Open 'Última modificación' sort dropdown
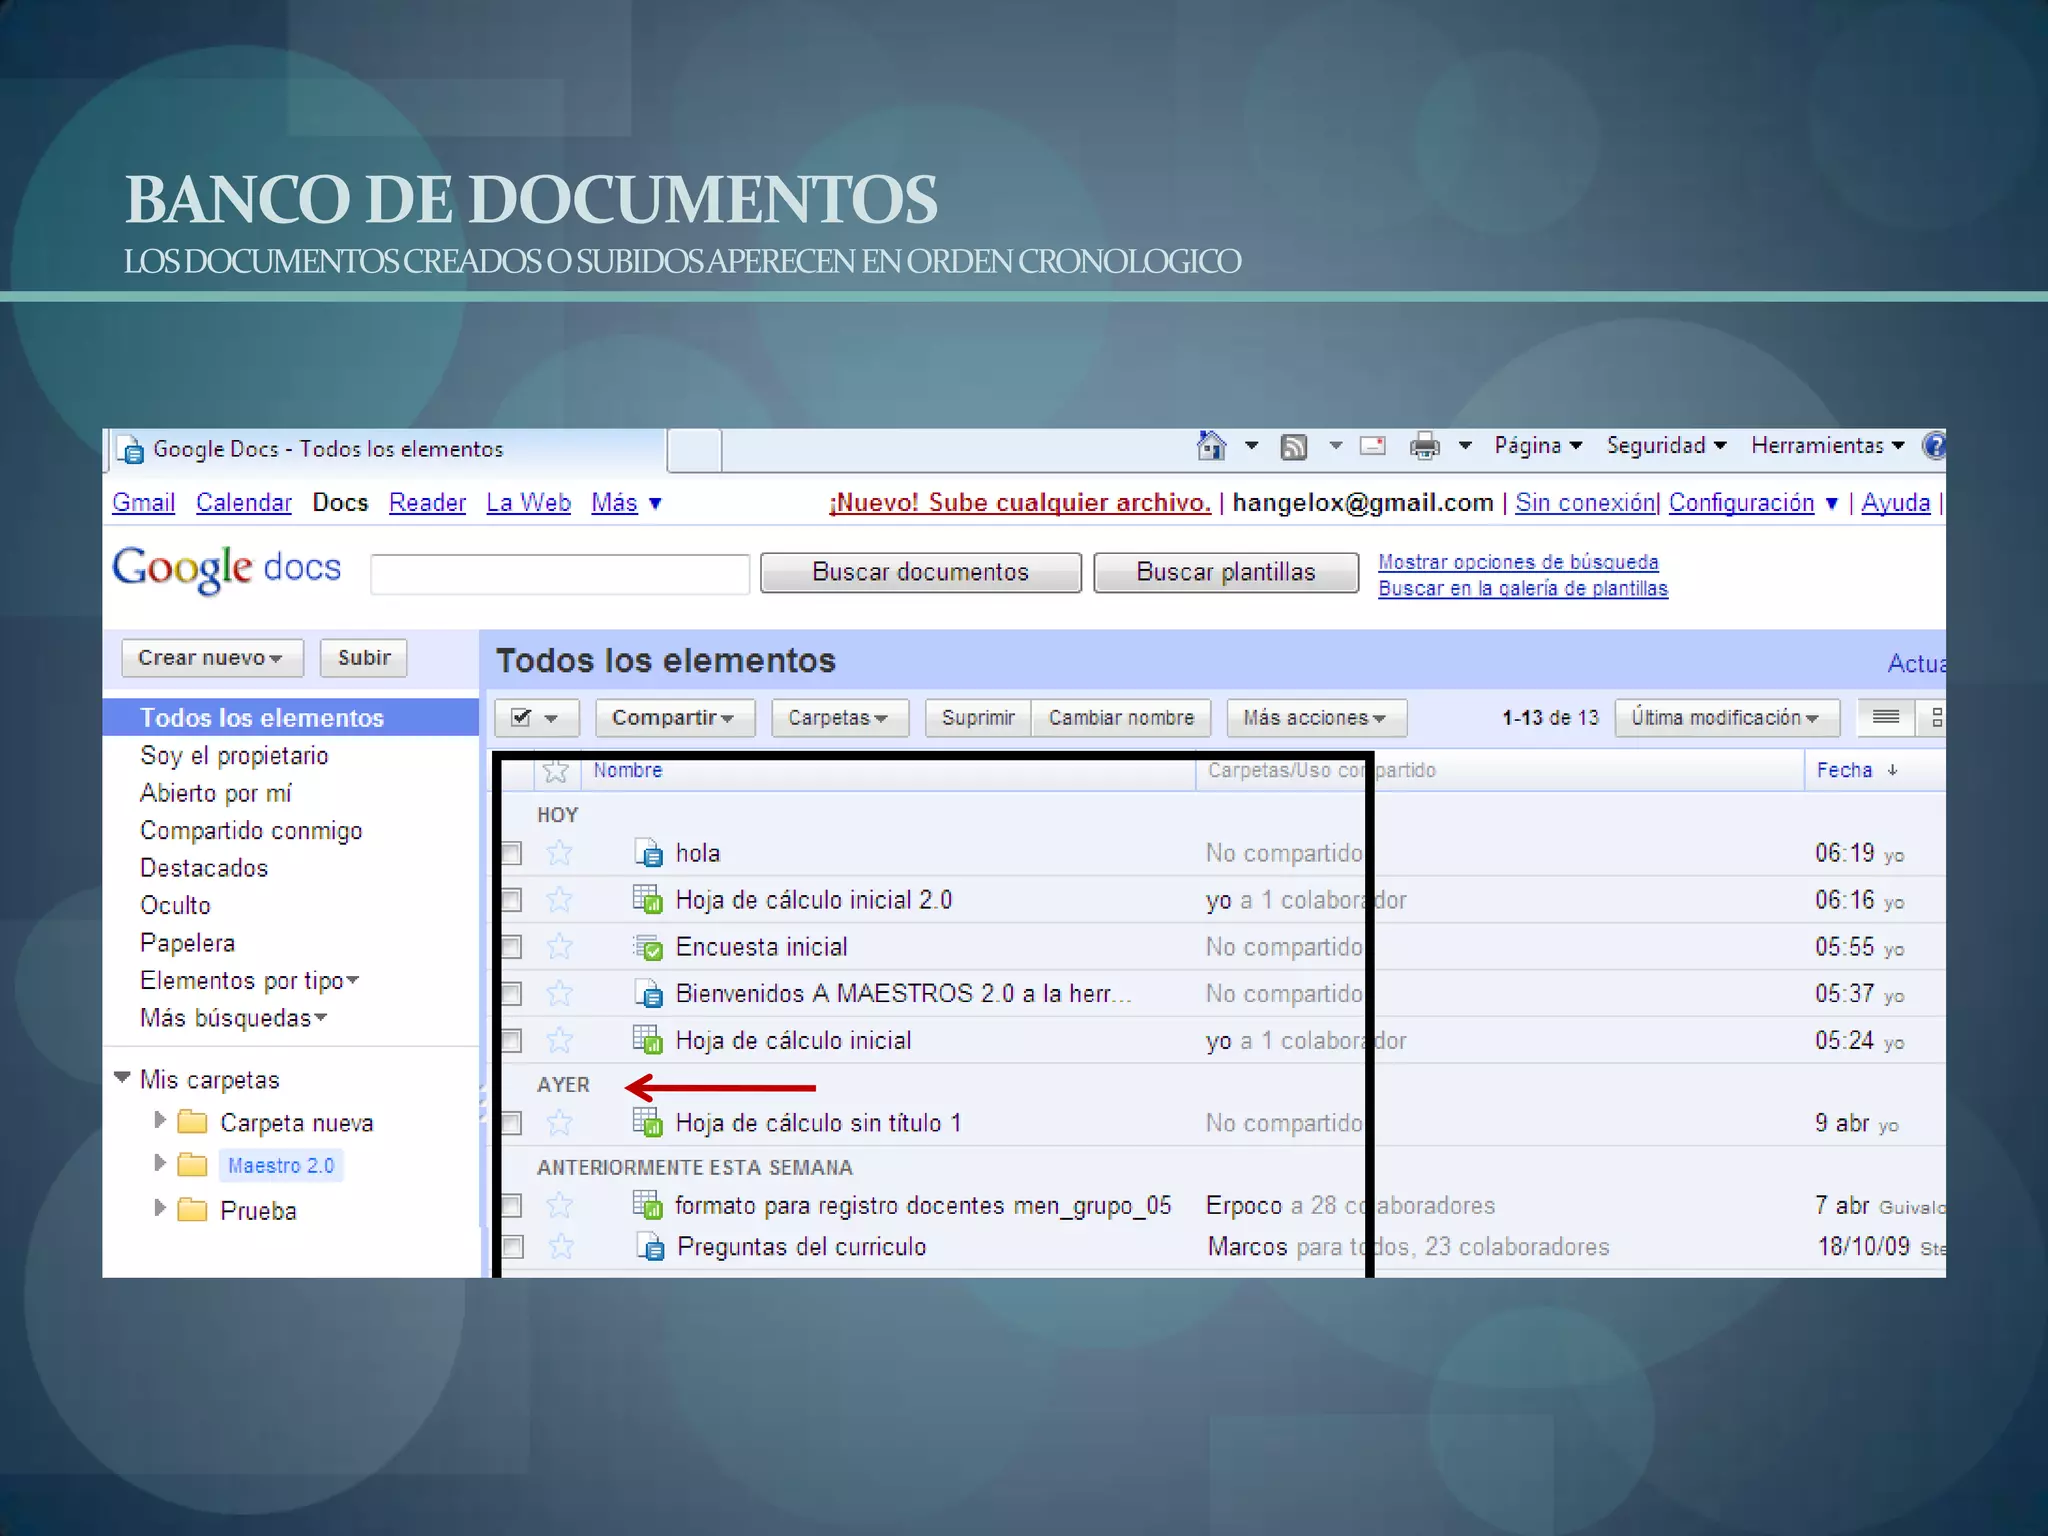2048x1536 pixels. point(1727,718)
